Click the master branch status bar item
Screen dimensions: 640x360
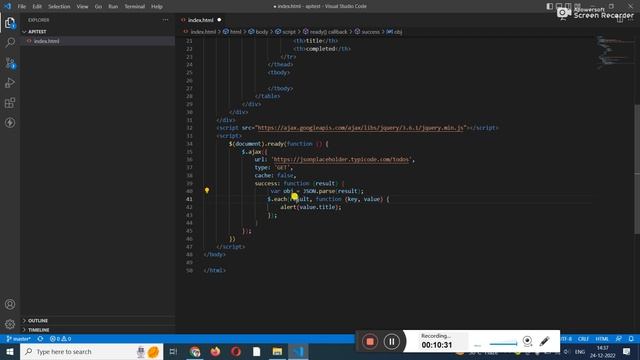coord(18,339)
